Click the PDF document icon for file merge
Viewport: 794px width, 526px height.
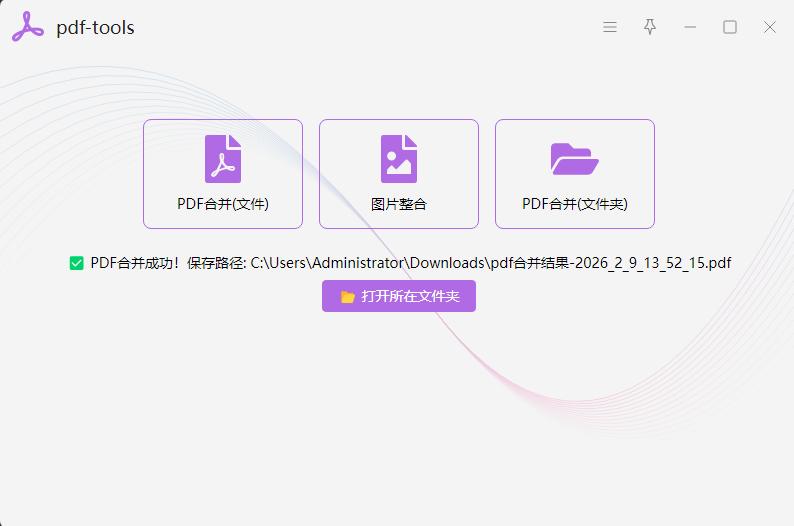[223, 159]
